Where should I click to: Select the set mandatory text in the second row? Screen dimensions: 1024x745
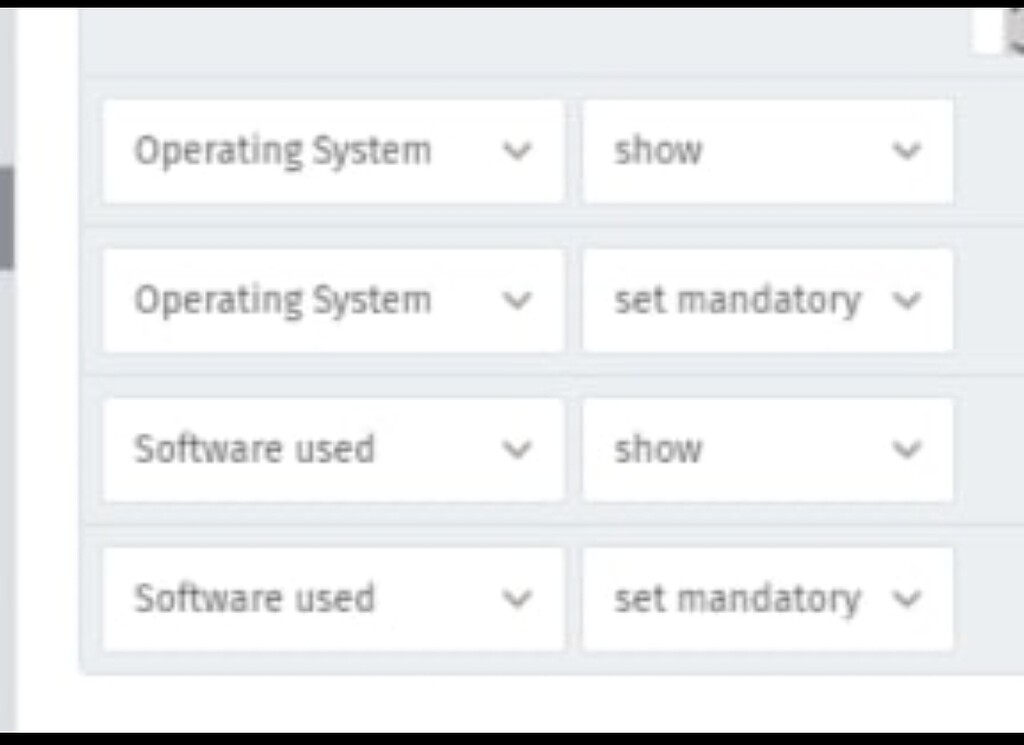point(738,300)
